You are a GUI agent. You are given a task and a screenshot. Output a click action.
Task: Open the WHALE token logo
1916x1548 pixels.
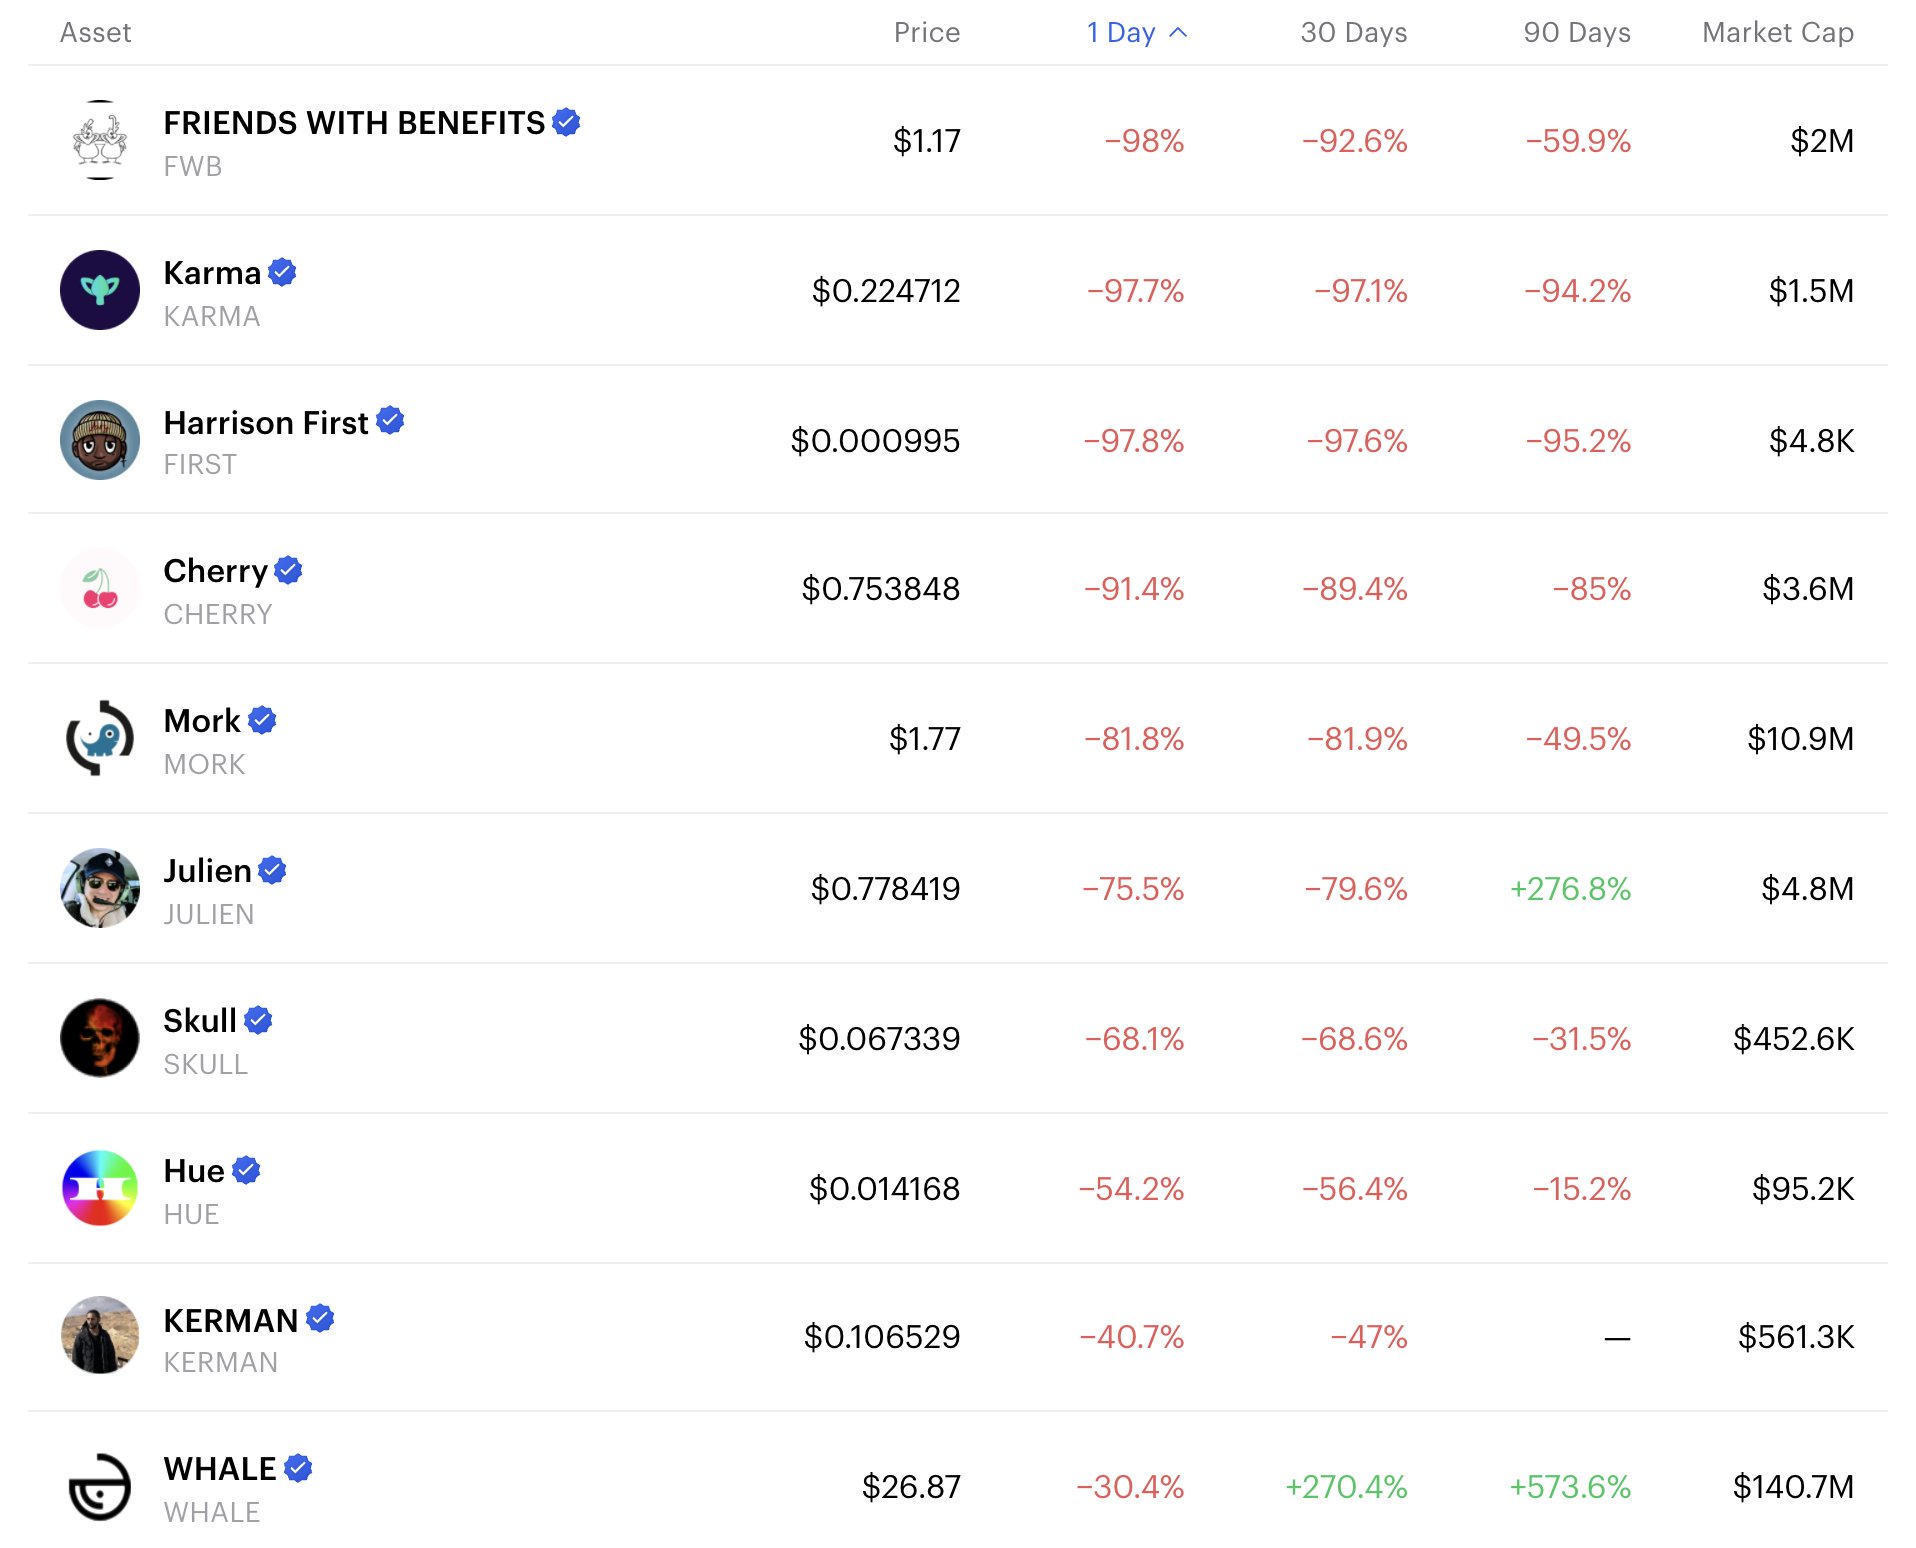(x=100, y=1486)
